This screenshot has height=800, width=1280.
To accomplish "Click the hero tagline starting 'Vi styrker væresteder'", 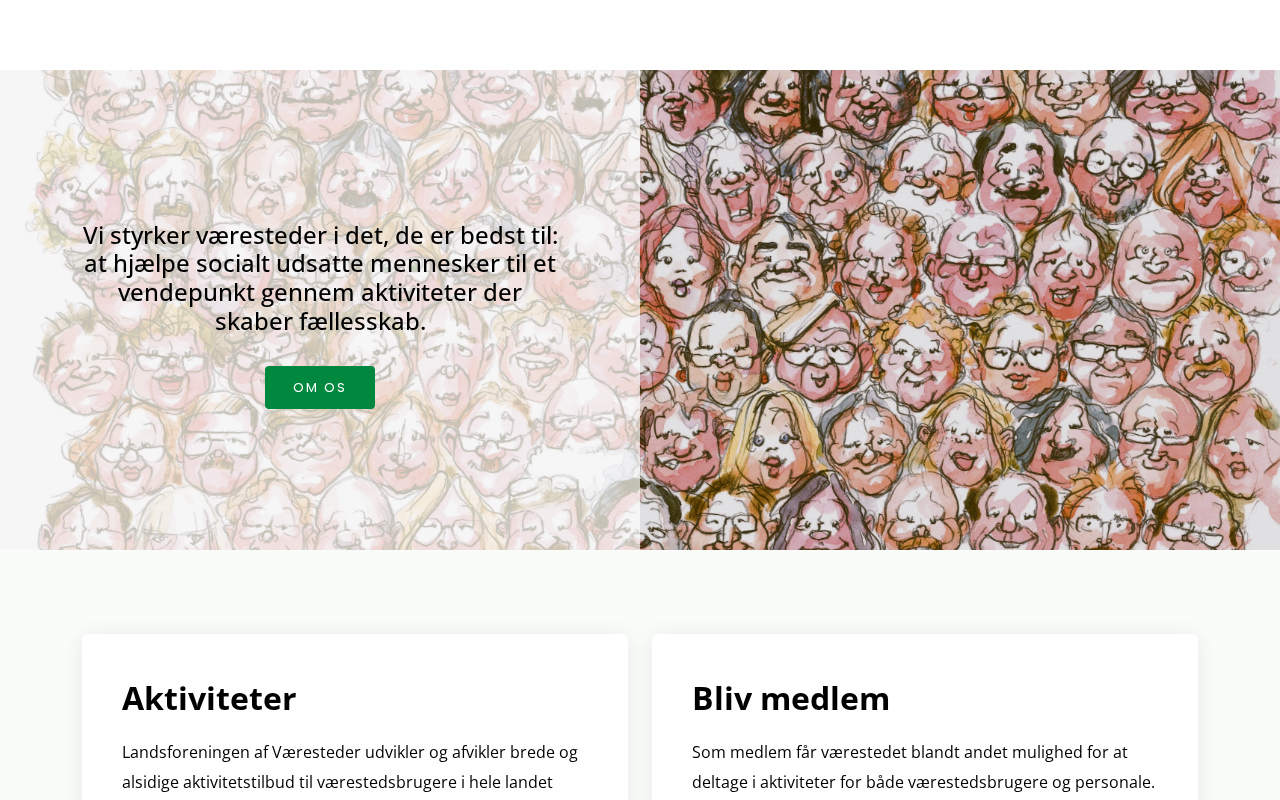I will click(320, 278).
